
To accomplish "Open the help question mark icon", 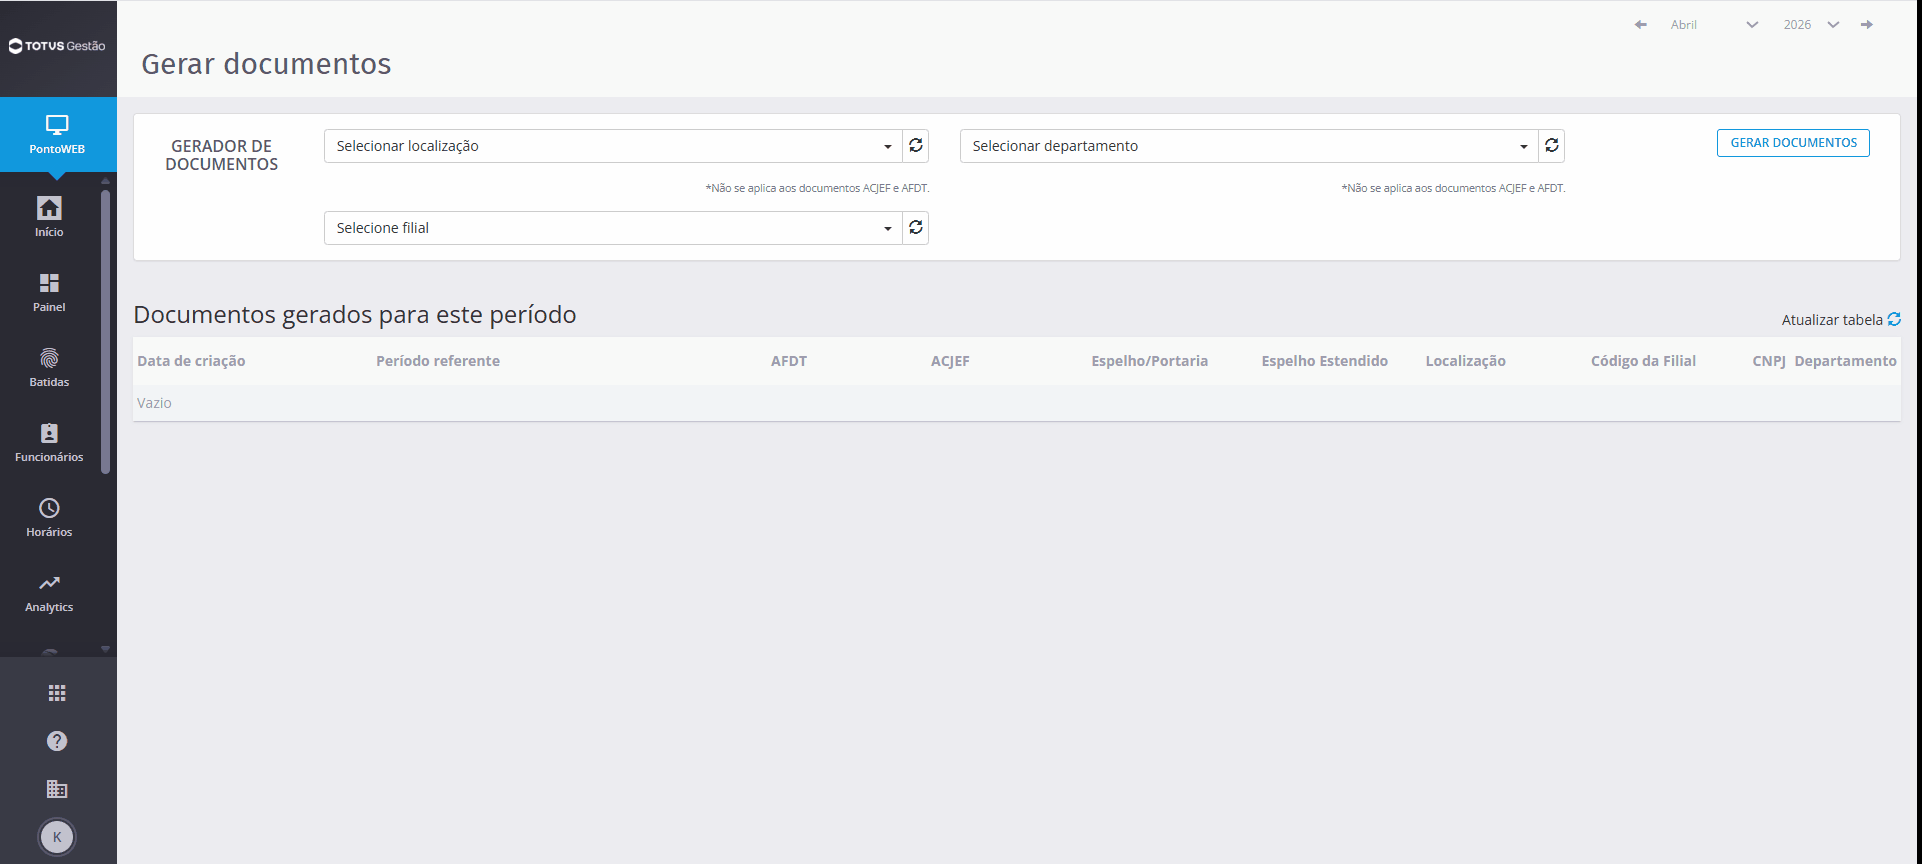I will click(57, 741).
